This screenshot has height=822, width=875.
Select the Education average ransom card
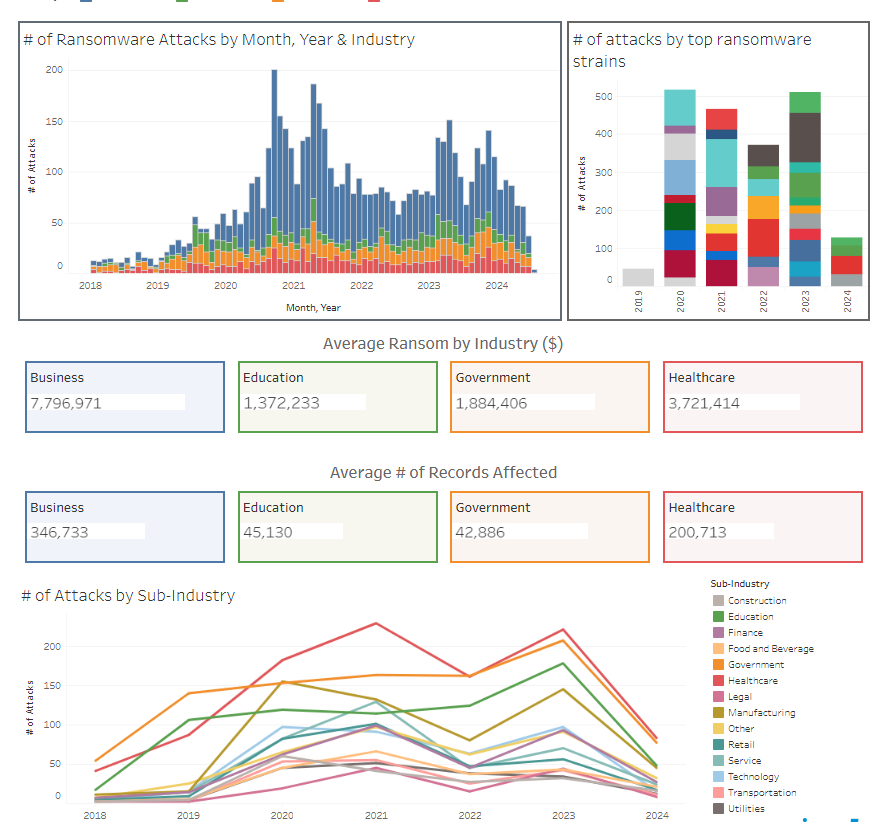point(338,397)
